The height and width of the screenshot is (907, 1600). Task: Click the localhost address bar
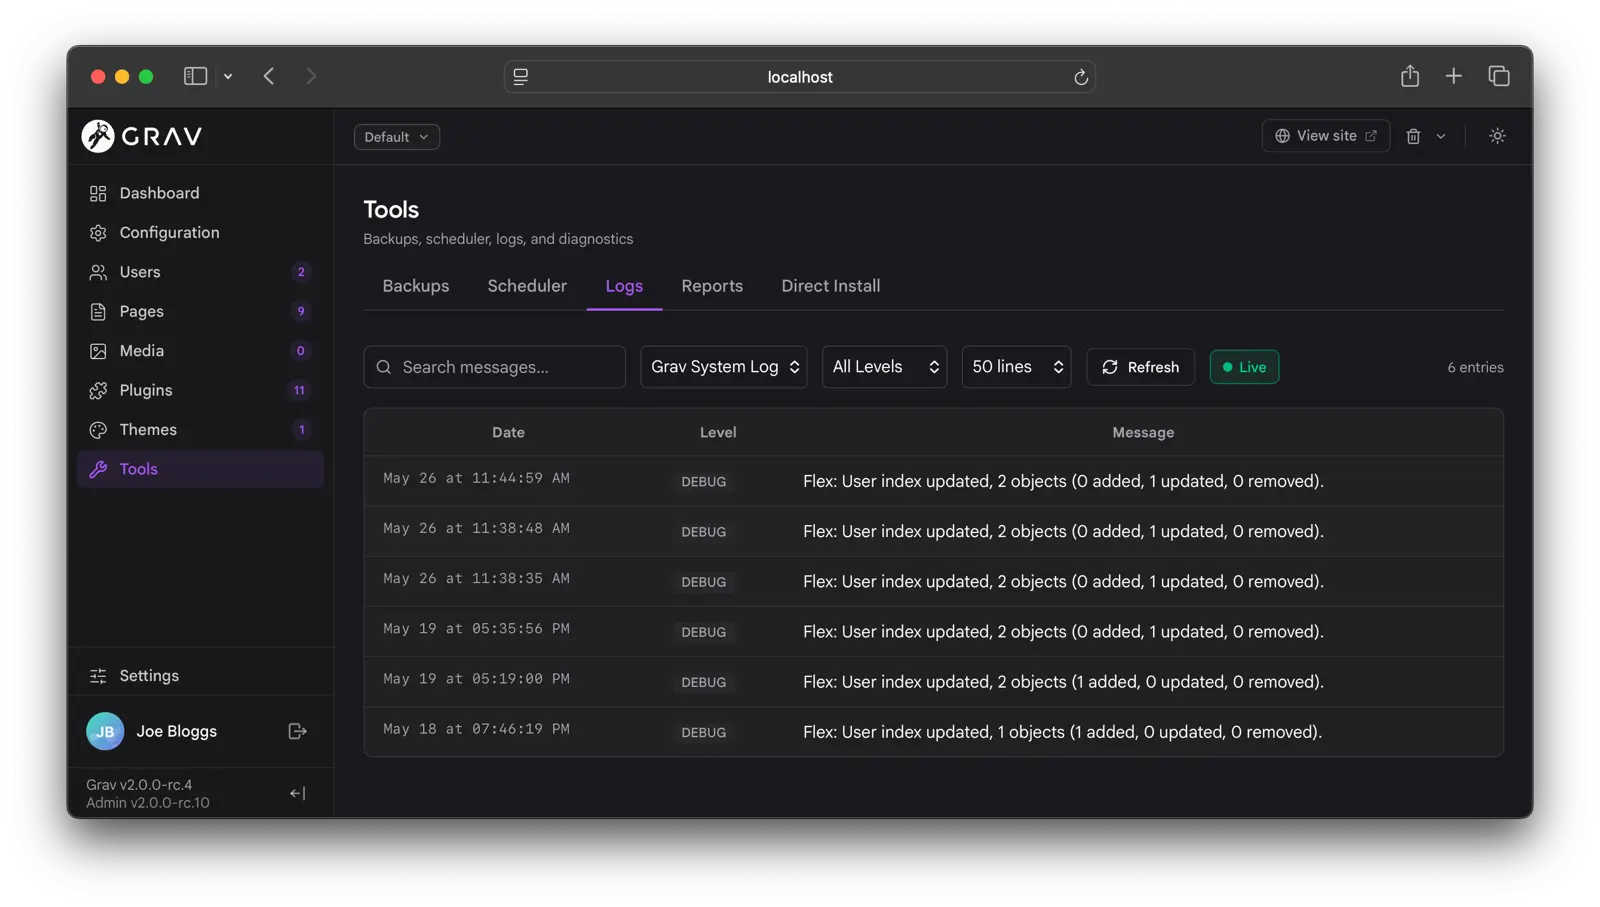(x=800, y=77)
